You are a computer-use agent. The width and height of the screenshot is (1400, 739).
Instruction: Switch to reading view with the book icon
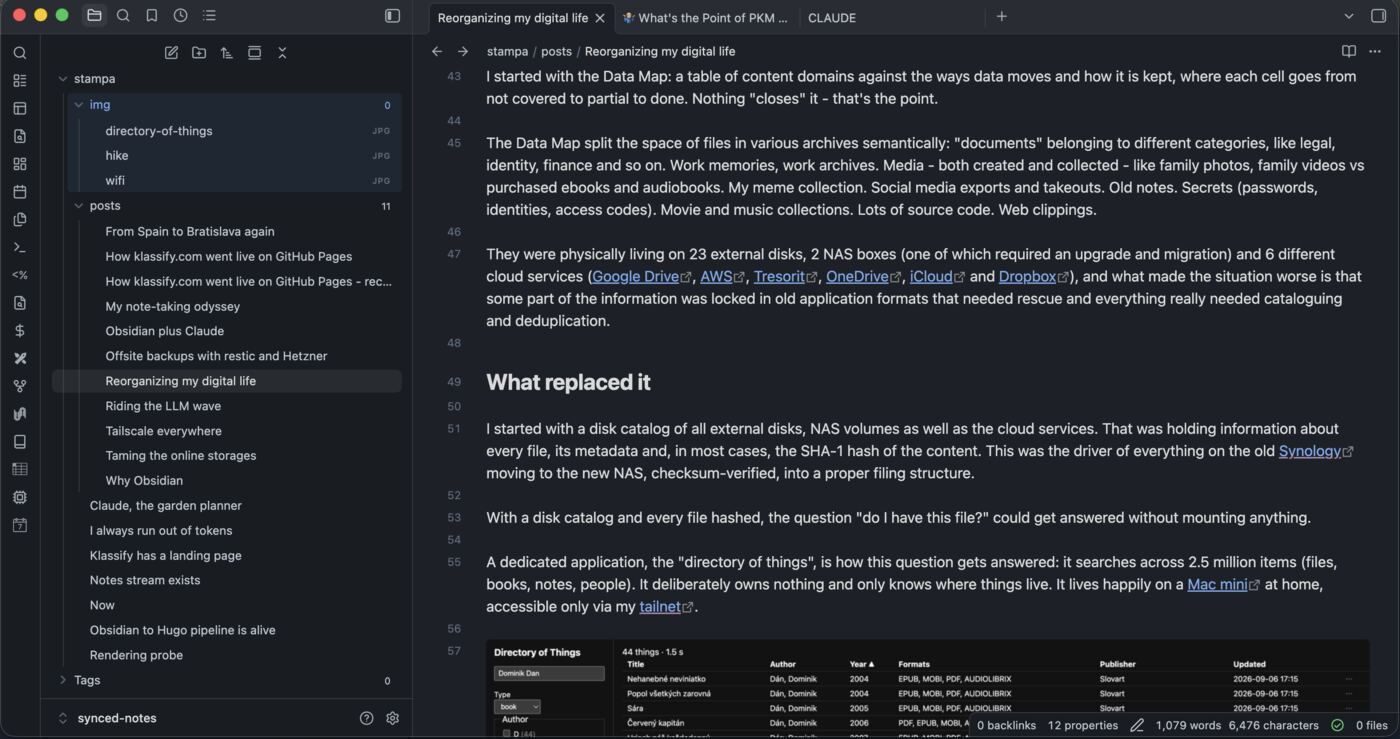(x=1348, y=51)
